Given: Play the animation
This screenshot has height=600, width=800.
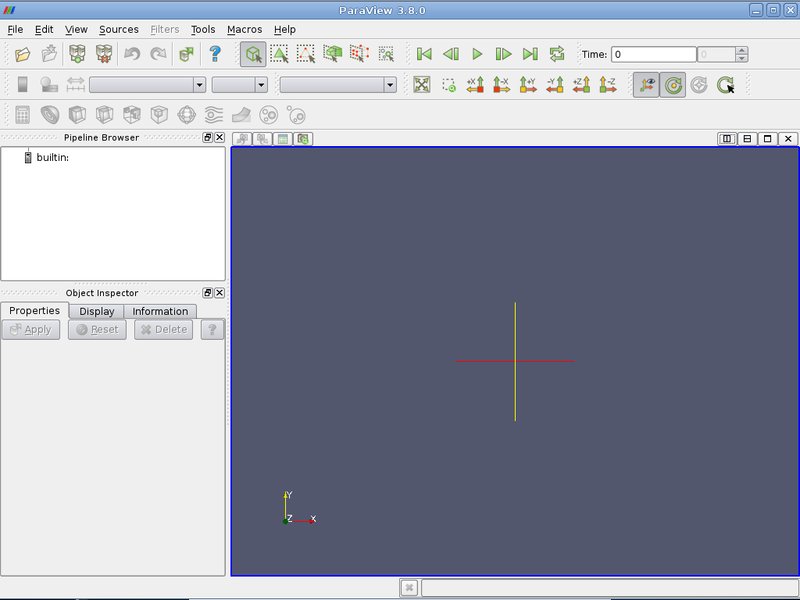Looking at the screenshot, I should tap(477, 54).
